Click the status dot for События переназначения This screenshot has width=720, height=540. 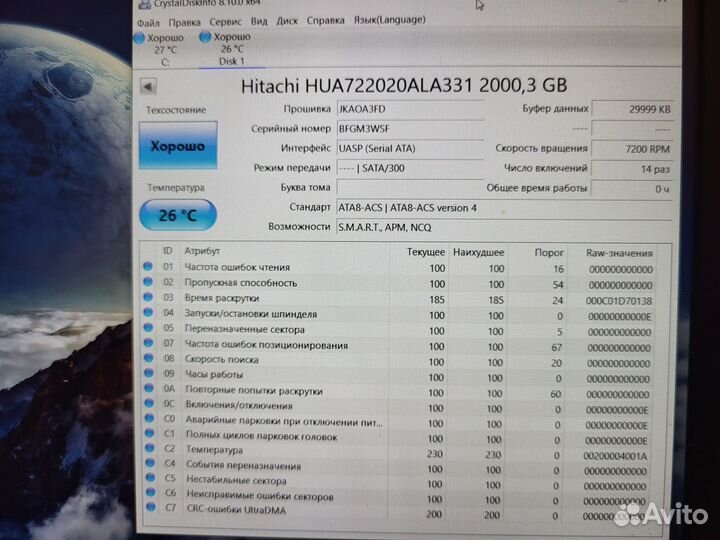click(150, 462)
